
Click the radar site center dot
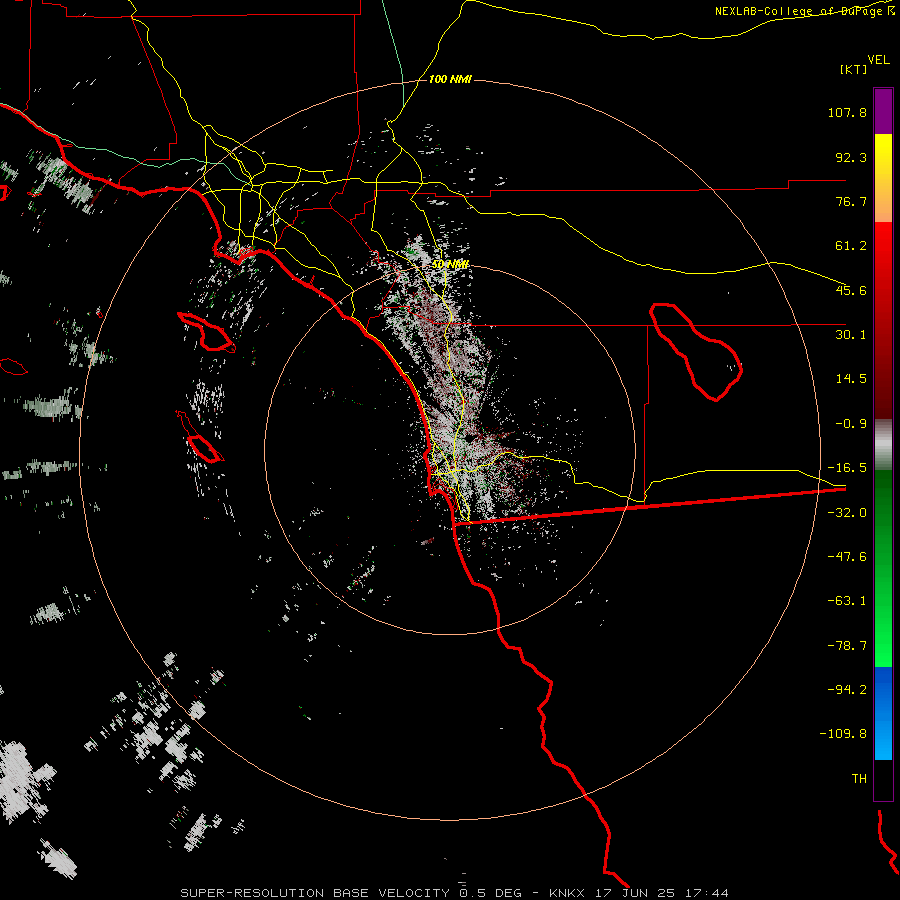point(470,439)
